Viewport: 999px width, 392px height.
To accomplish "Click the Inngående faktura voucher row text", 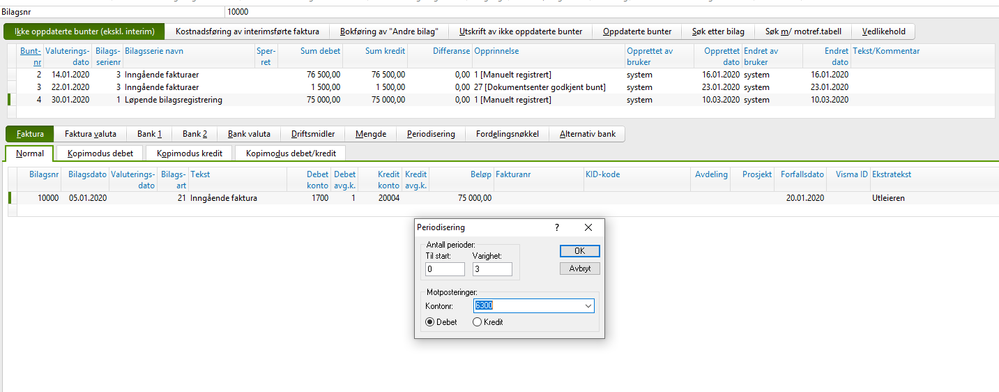I will [x=224, y=198].
